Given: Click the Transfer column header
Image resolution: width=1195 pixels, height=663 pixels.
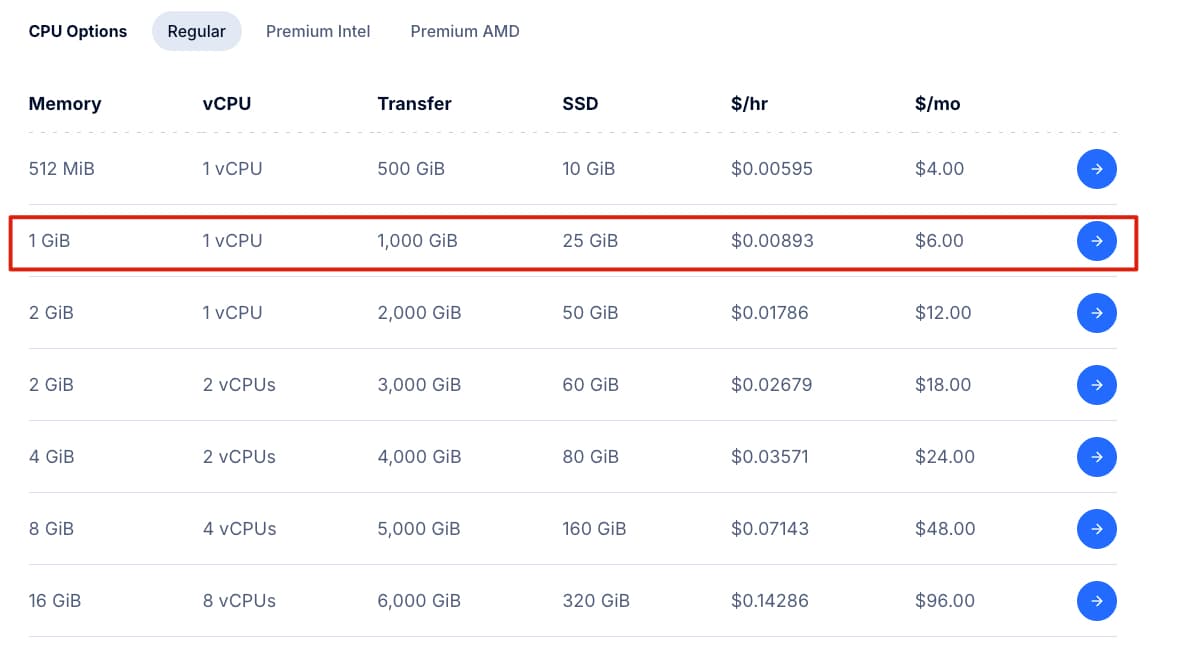Looking at the screenshot, I should pos(414,103).
